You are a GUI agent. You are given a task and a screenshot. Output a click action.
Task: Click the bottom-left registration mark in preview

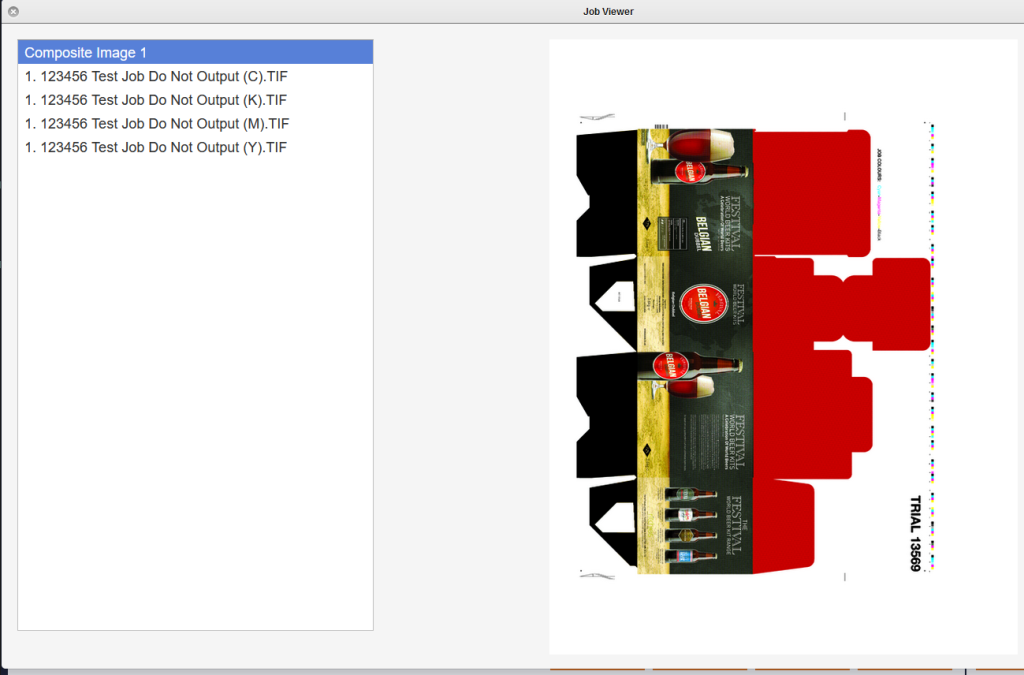597,575
